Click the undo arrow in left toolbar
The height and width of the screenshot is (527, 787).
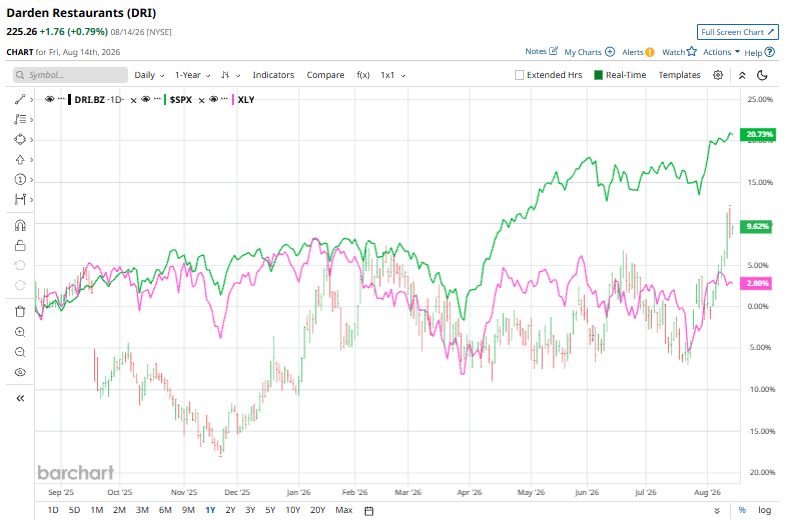coord(20,265)
